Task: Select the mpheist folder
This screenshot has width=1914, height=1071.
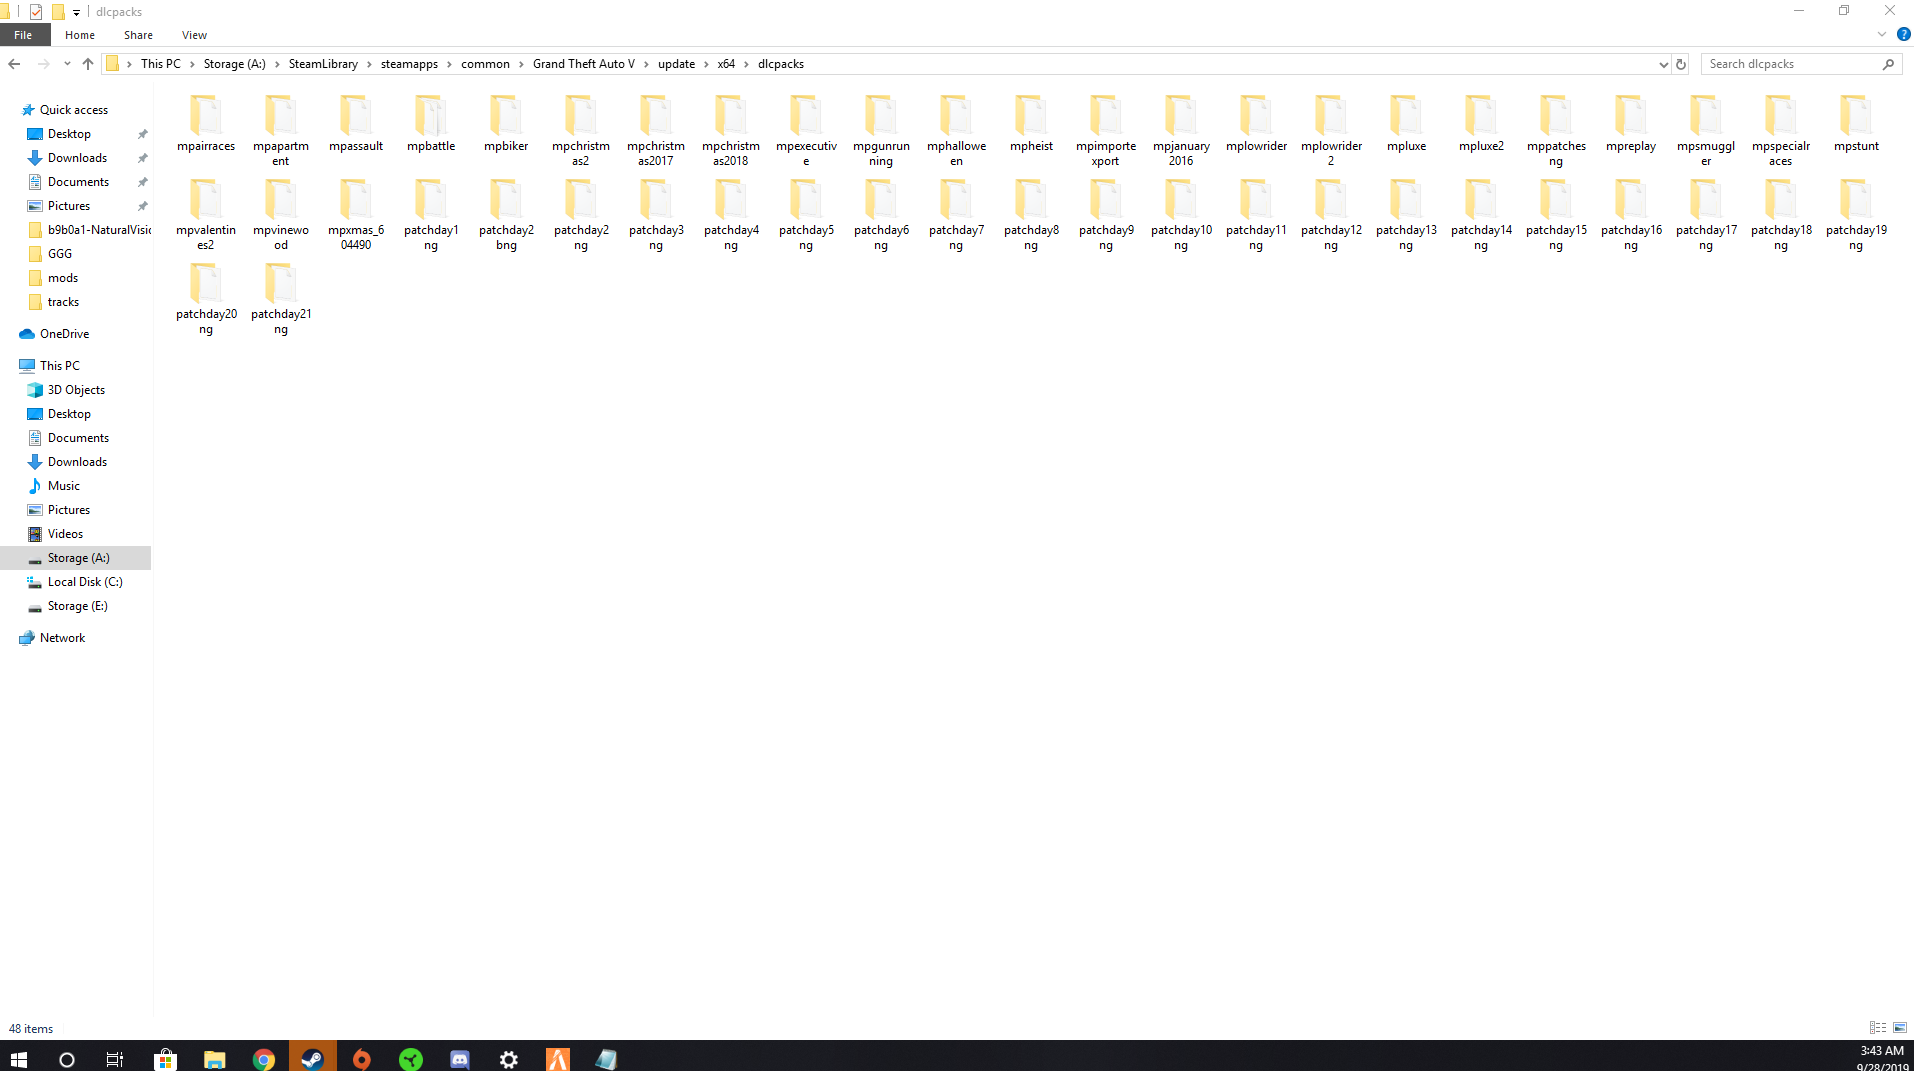Action: [1031, 124]
